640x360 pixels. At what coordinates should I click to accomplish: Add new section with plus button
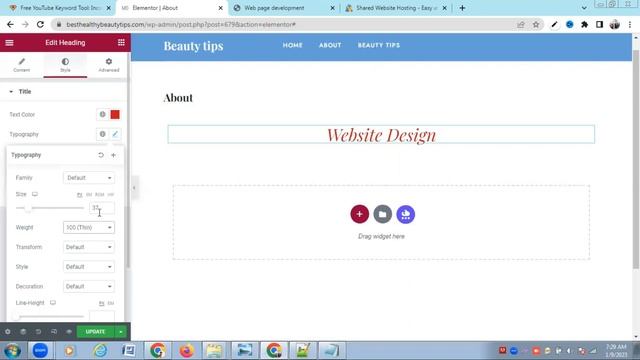(x=360, y=214)
